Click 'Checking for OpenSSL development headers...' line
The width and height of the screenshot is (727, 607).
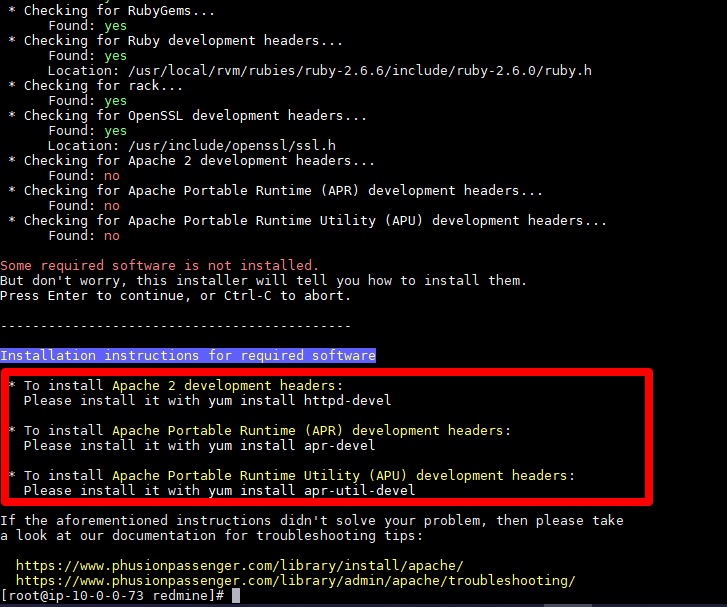pos(188,115)
